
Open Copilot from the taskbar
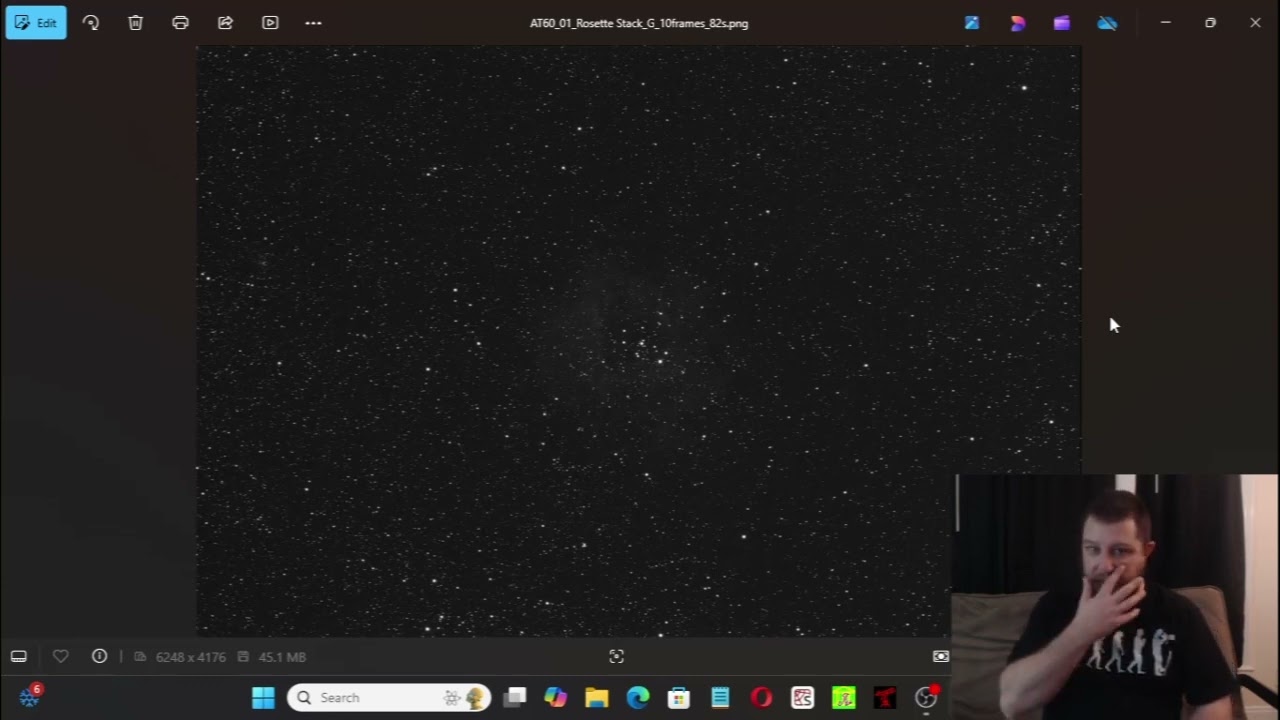tap(555, 698)
